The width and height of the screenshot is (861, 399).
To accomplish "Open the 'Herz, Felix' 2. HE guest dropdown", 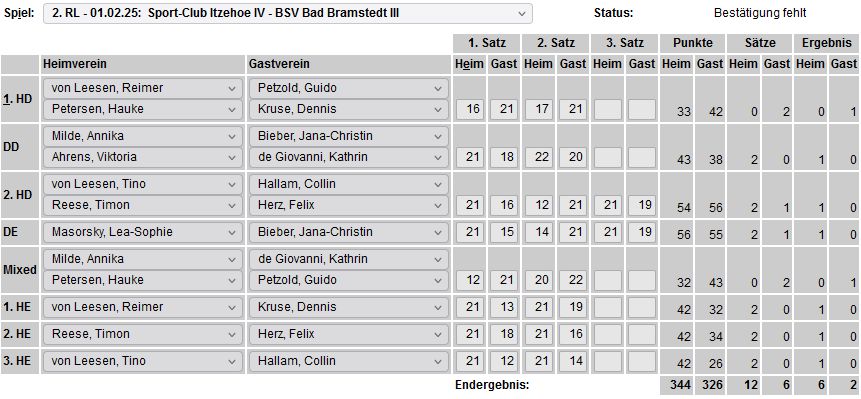I will [x=349, y=334].
